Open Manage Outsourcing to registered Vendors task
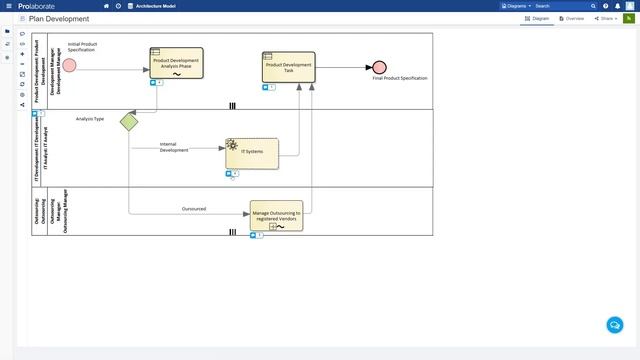The height and width of the screenshot is (360, 640). (x=276, y=216)
